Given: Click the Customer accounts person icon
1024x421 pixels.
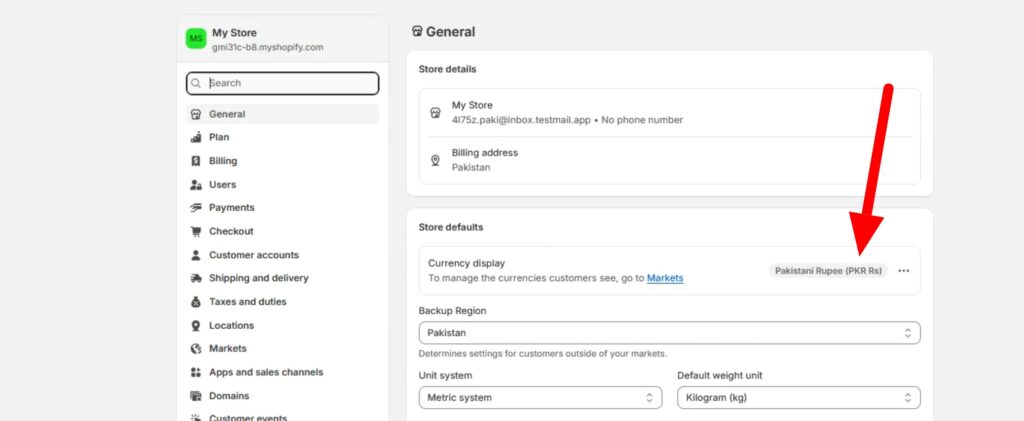Looking at the screenshot, I should [196, 255].
